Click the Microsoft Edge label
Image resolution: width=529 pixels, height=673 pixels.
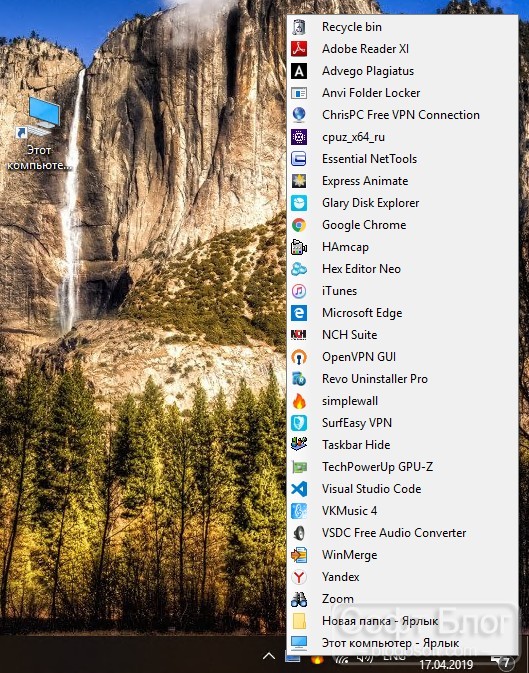point(362,313)
